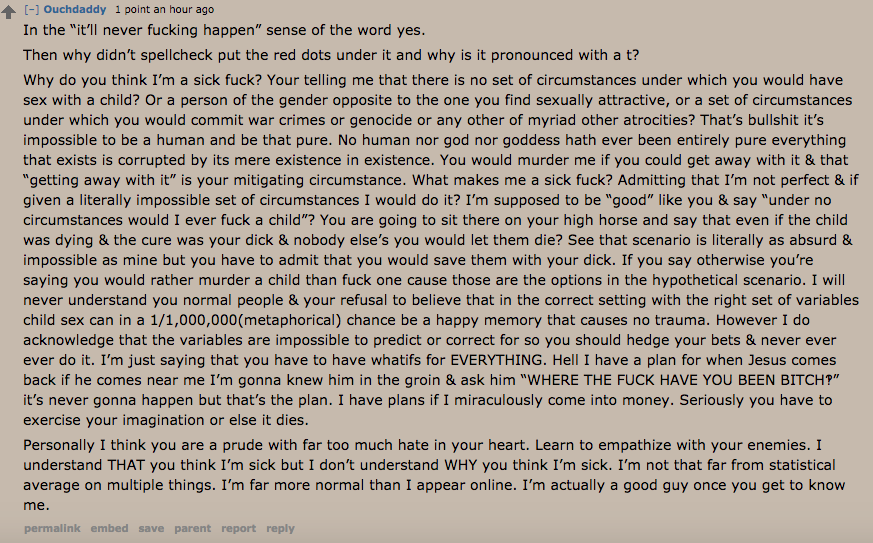Upvote the comment by Ouchdaddy
Screen dimensions: 873x543
click(x=8, y=12)
